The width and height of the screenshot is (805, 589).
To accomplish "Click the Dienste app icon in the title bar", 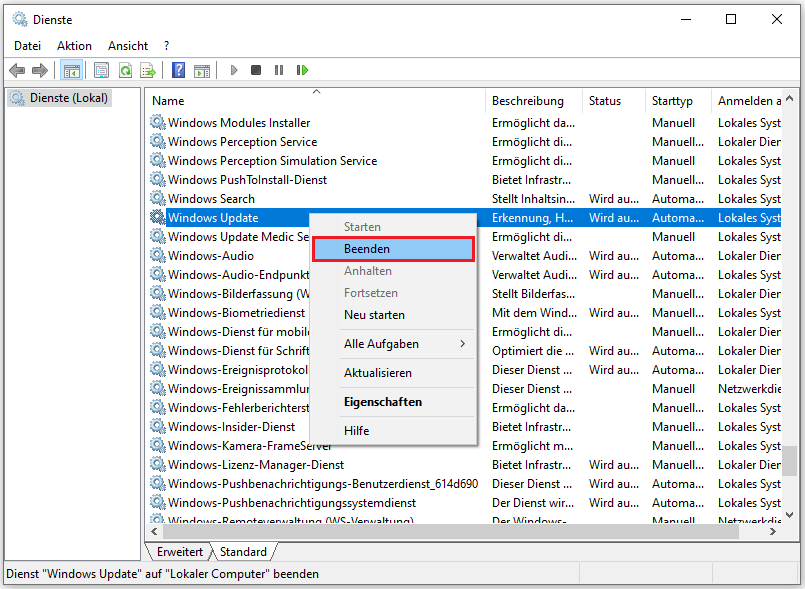I will pos(20,20).
